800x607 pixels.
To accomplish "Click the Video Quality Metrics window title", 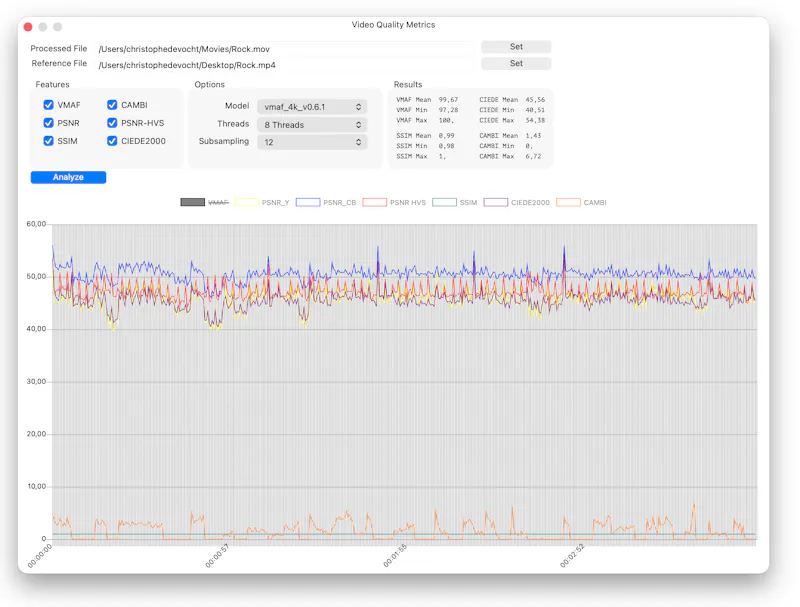I will 393,24.
